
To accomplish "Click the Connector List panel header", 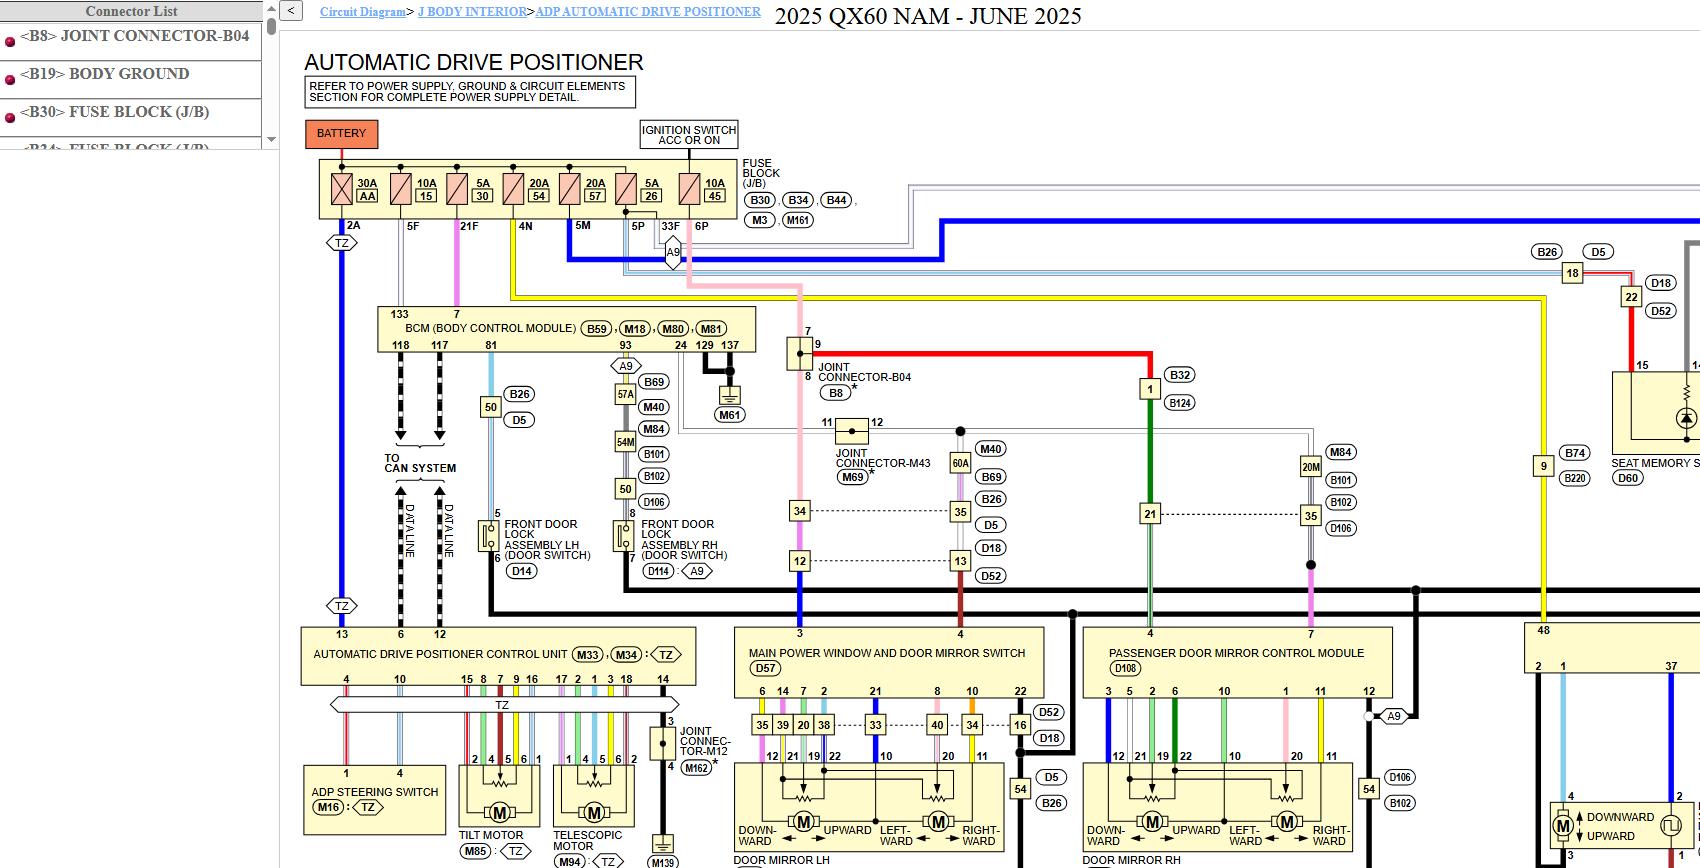I will tap(131, 12).
